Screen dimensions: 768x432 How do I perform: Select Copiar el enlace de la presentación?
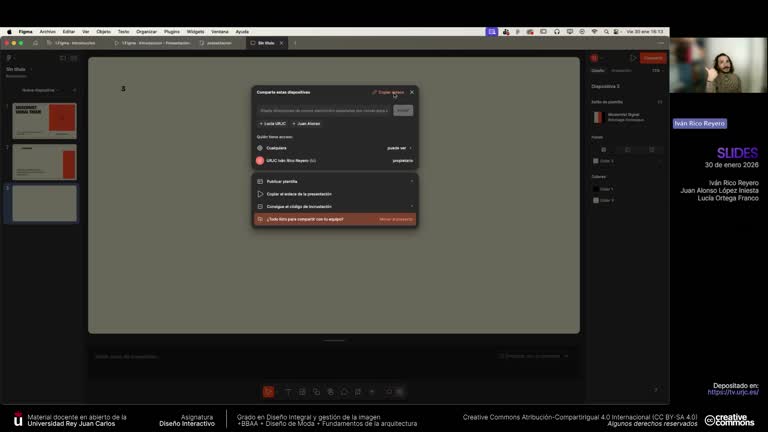click(335, 194)
